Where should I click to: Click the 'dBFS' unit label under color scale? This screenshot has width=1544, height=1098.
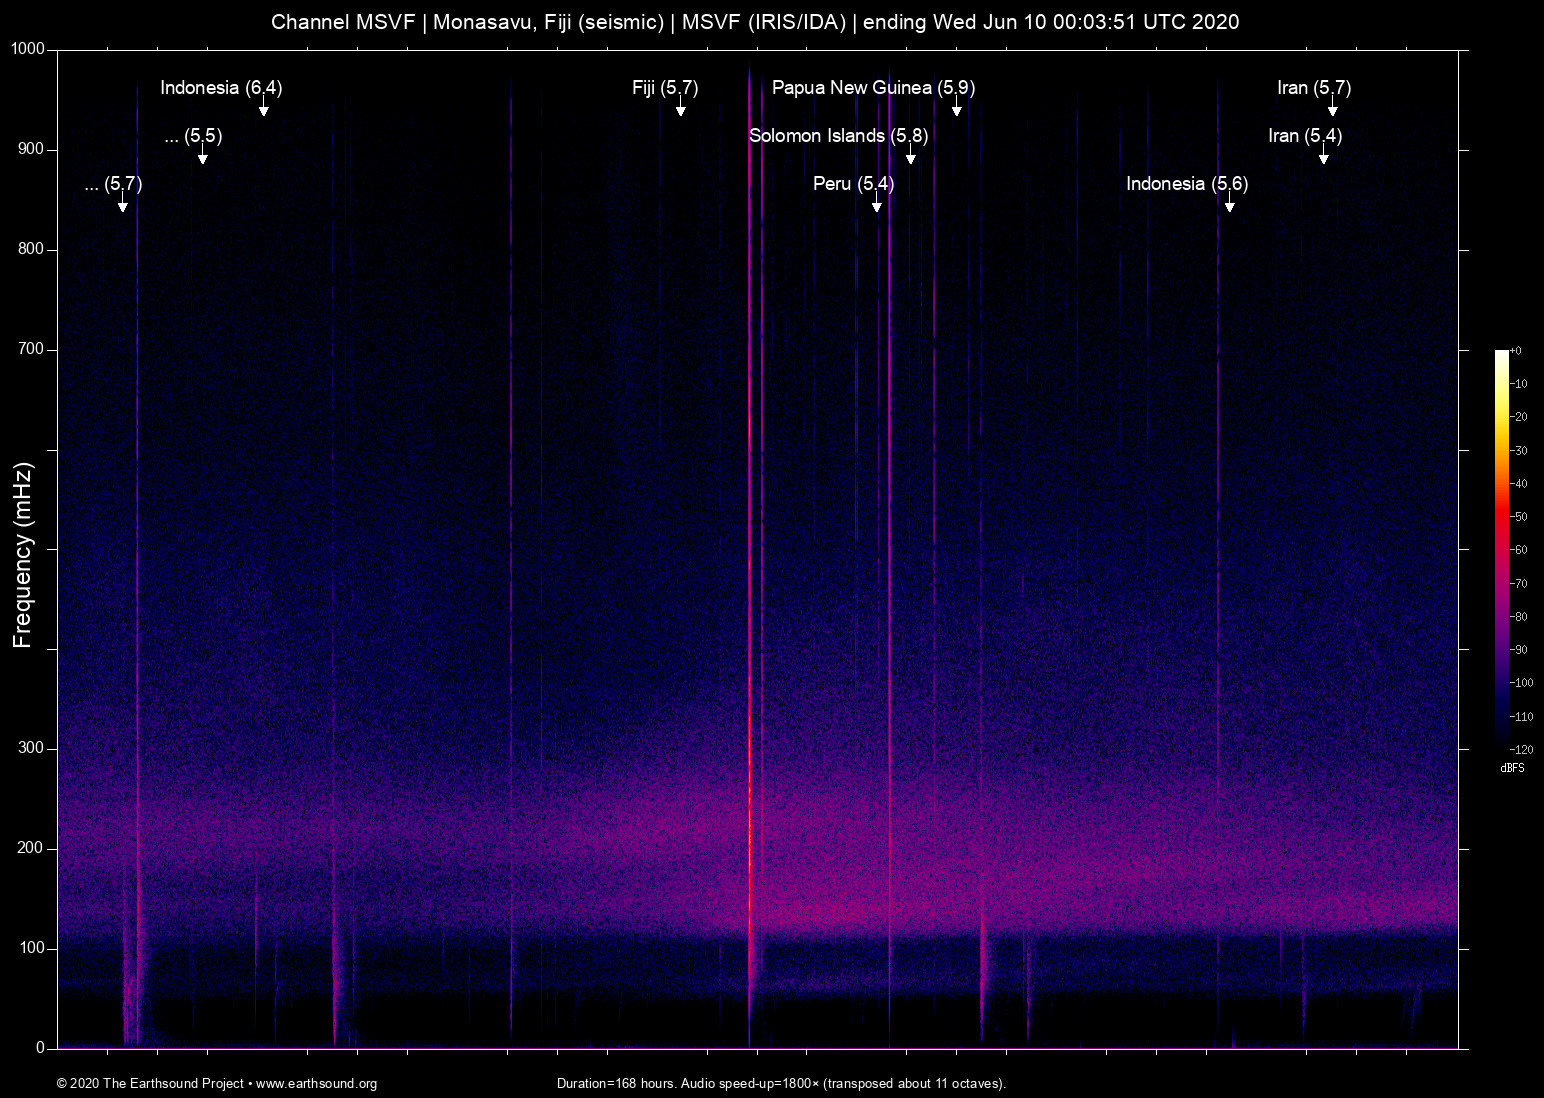[1512, 768]
